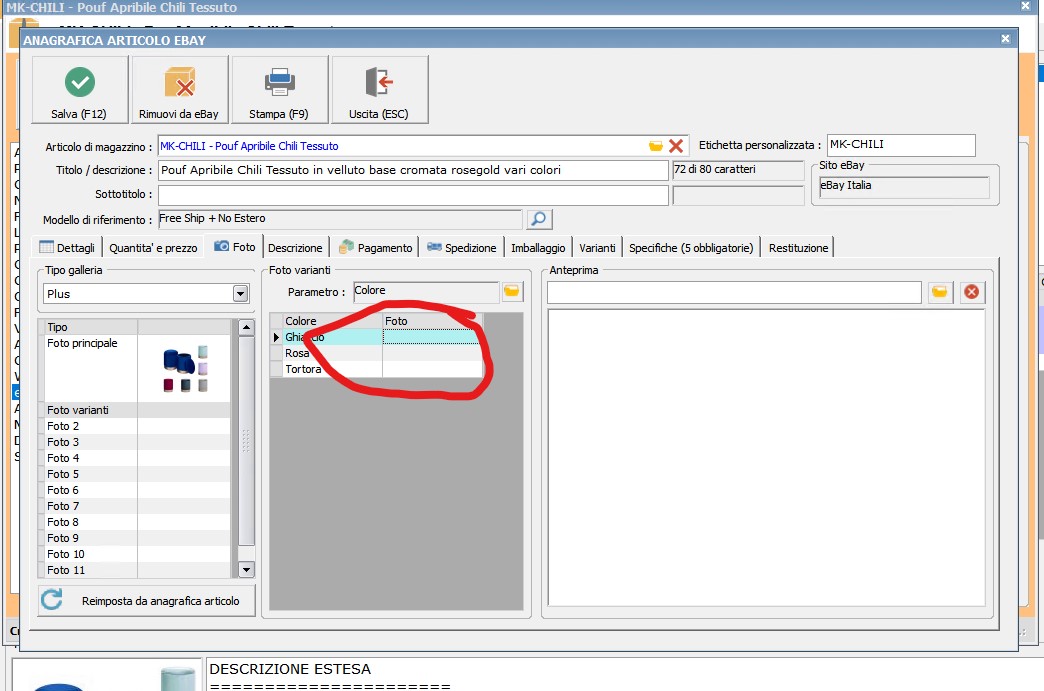
Task: Click folder icon beside Parametro Colore
Action: [511, 292]
